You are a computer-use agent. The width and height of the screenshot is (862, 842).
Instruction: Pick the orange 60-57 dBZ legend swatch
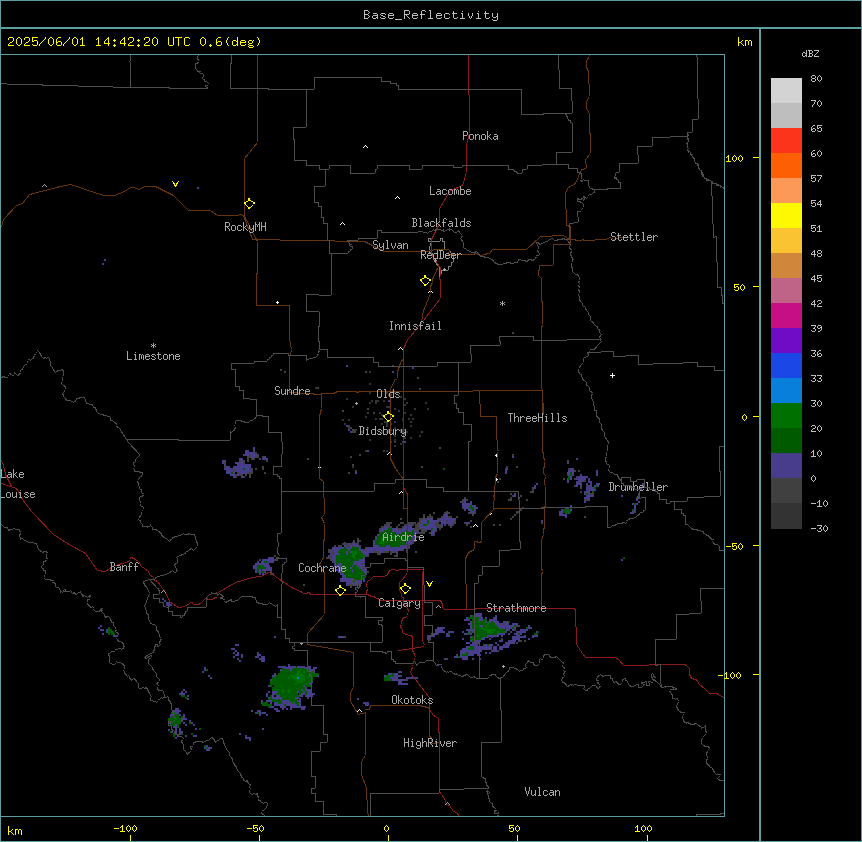click(786, 165)
